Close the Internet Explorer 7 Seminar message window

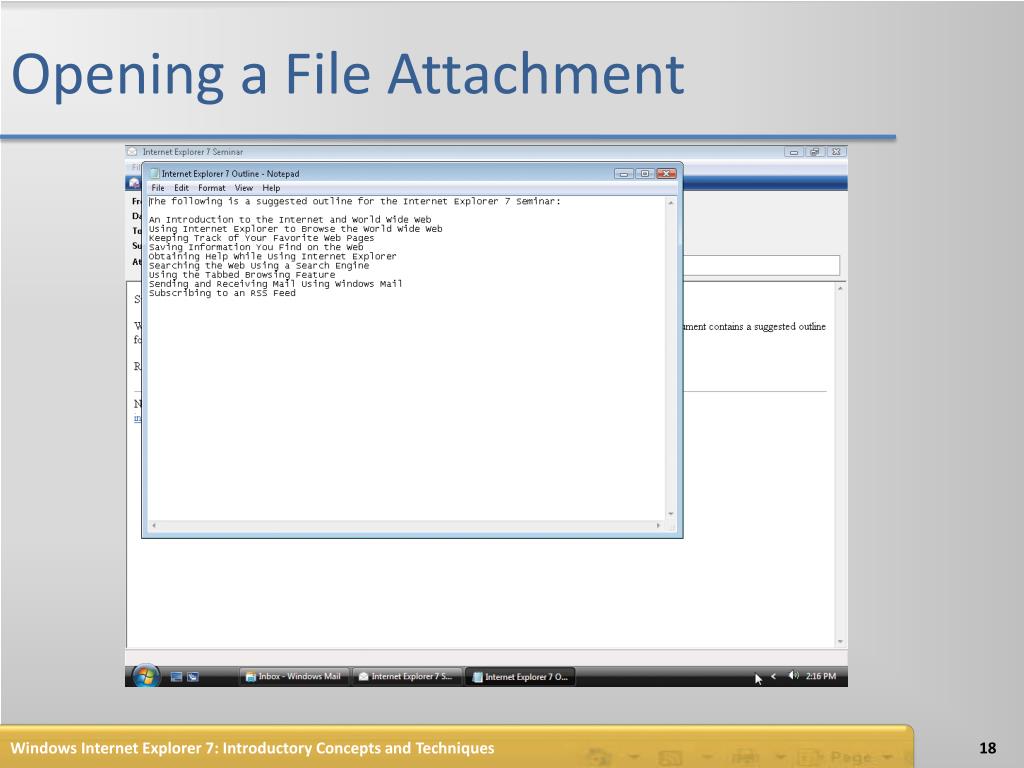point(836,152)
